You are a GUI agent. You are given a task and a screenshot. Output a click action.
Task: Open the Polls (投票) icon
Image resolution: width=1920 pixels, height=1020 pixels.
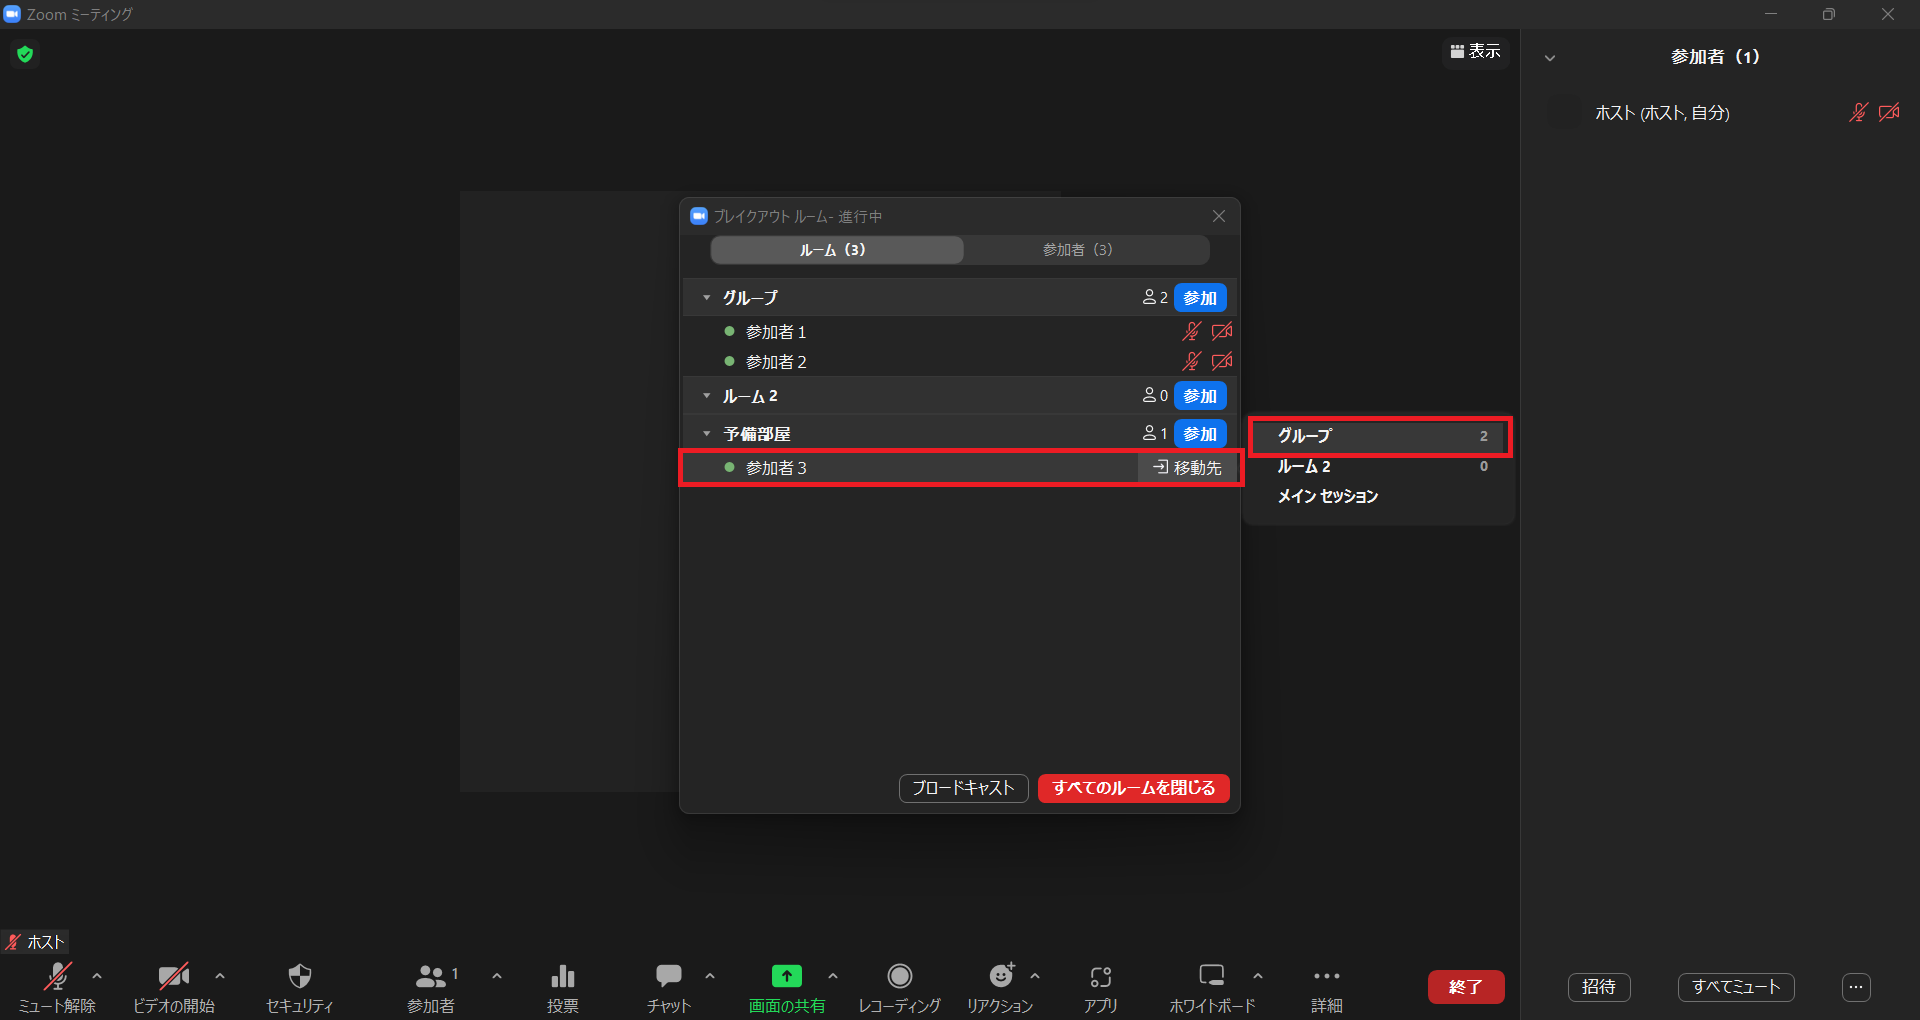[562, 977]
